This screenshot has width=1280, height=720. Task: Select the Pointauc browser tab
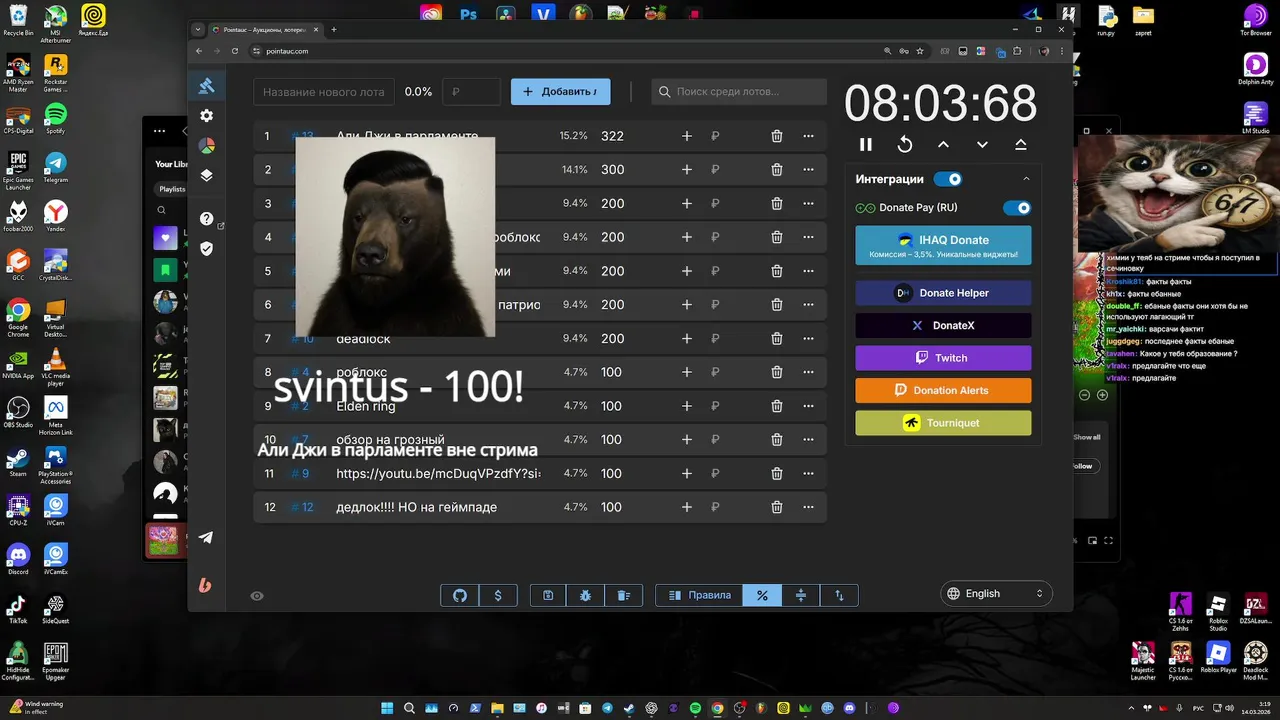click(x=265, y=29)
